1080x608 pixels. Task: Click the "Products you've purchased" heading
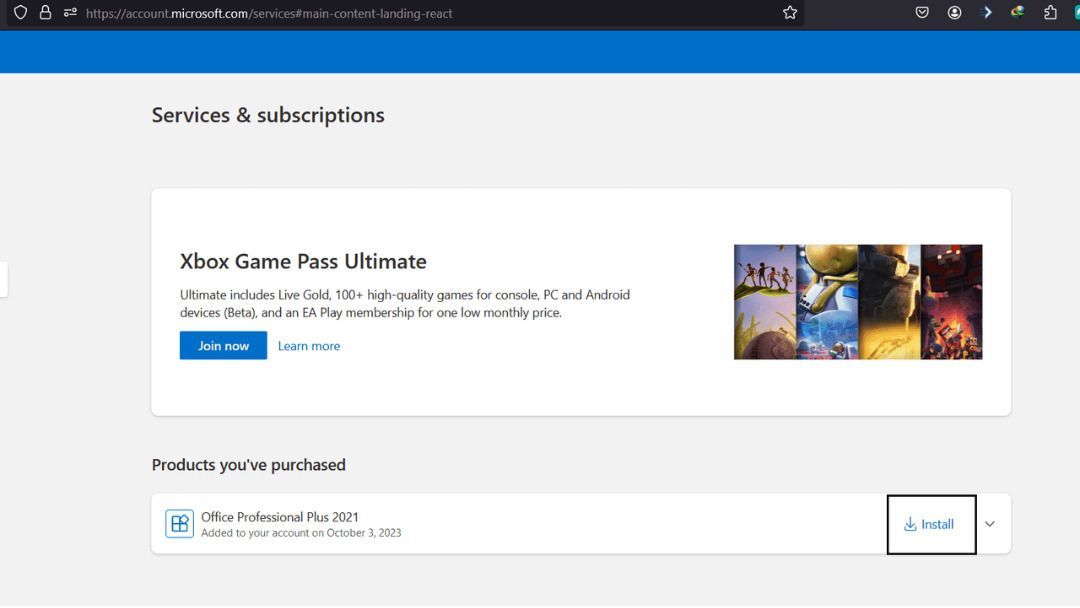(249, 465)
